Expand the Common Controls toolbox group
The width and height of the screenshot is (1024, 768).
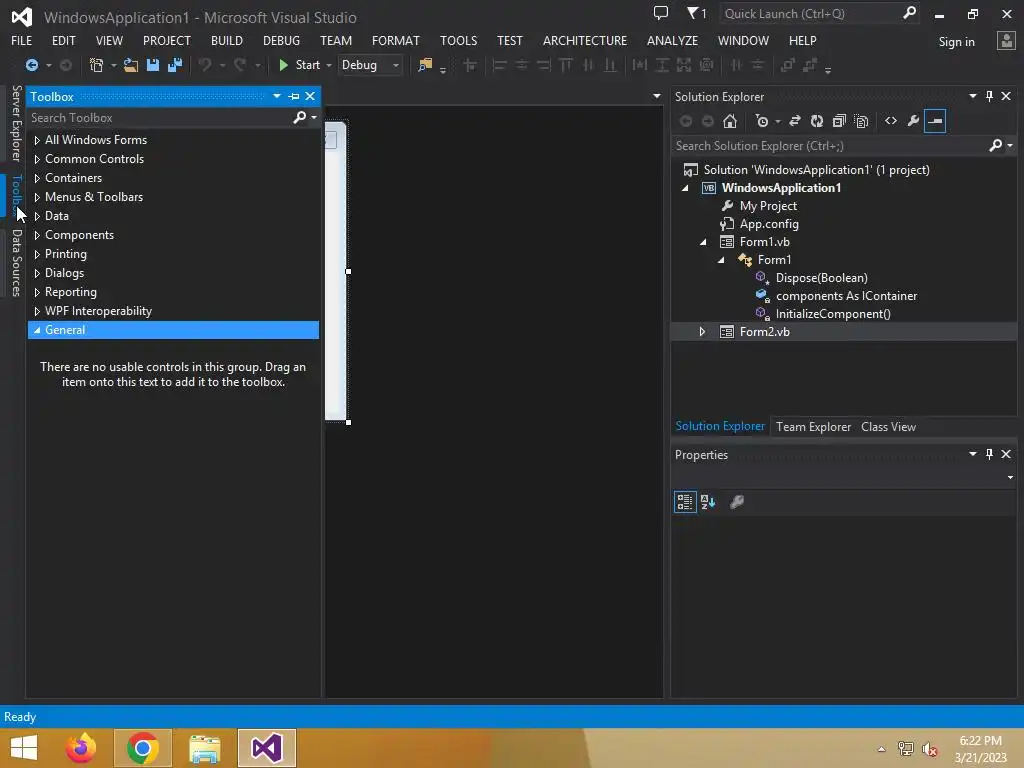click(x=37, y=159)
